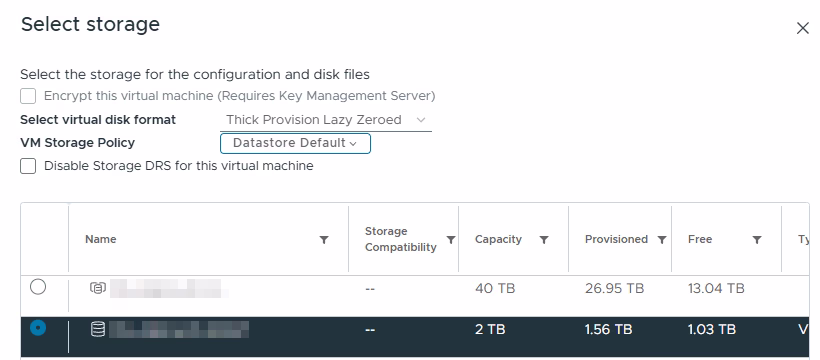The width and height of the screenshot is (820, 360).
Task: Open Storage Compatibility column filter
Action: [450, 240]
